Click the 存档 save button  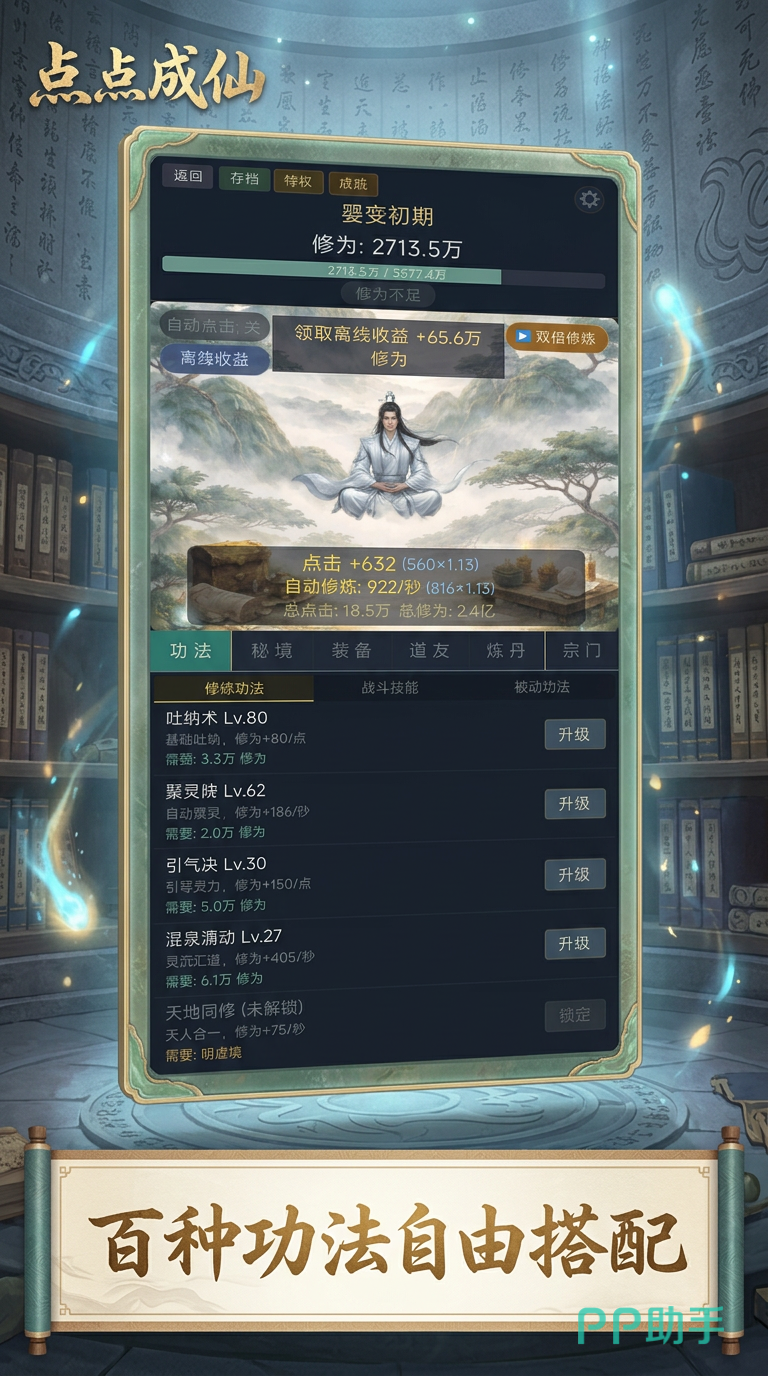(244, 179)
